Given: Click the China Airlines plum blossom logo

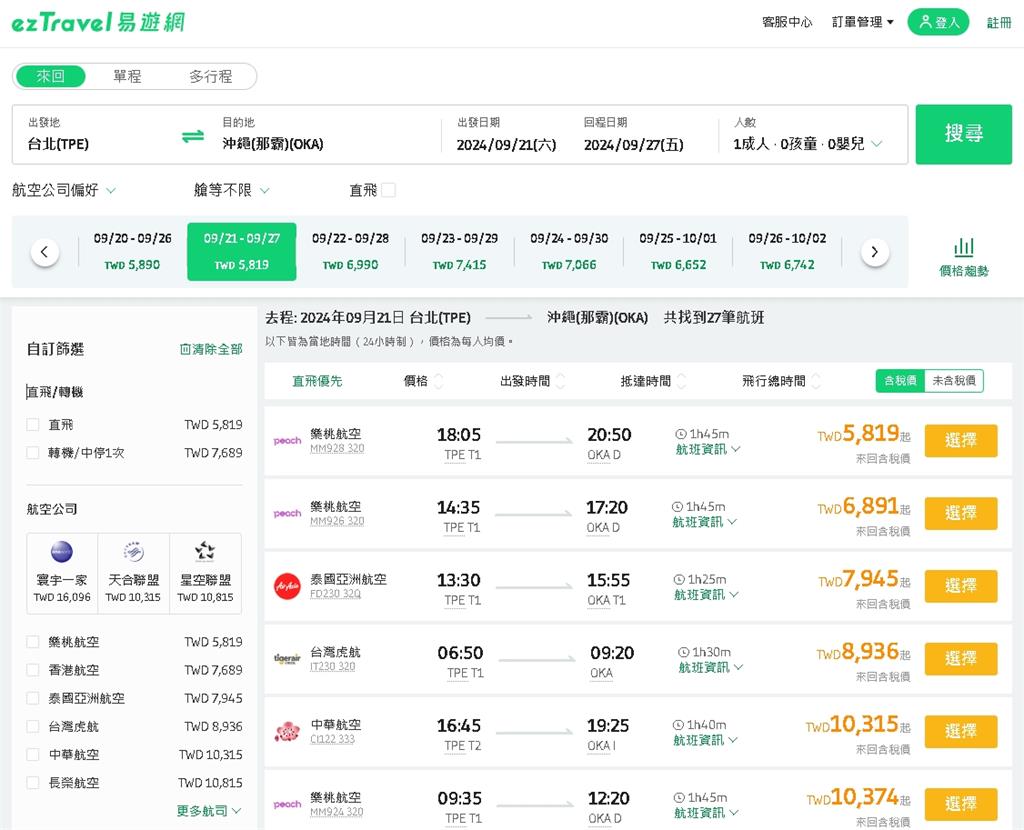Looking at the screenshot, I should (287, 731).
